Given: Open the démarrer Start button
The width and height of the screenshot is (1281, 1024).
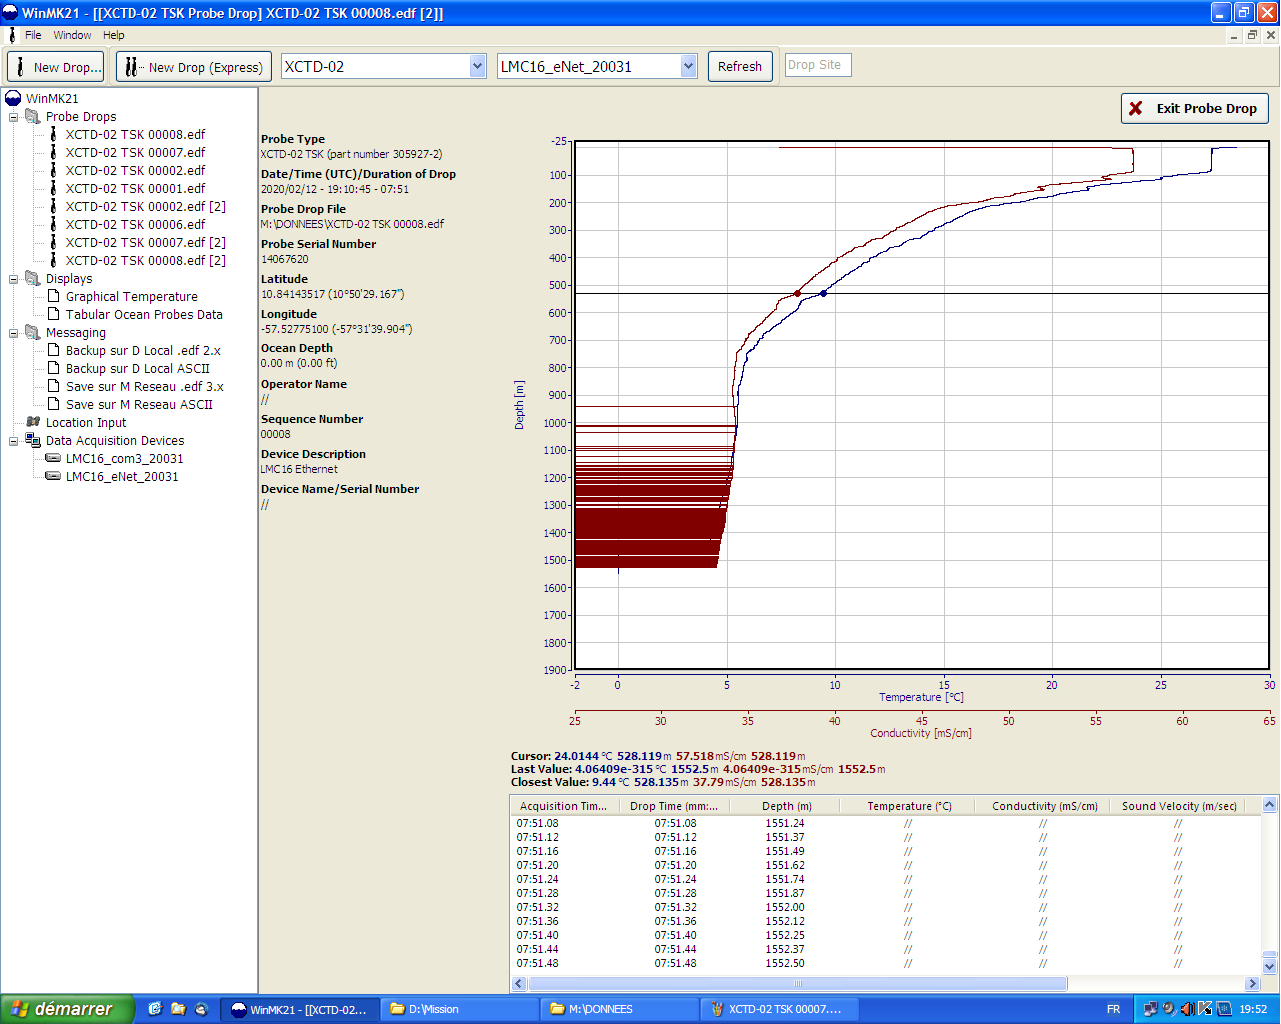Looking at the screenshot, I should pos(67,1009).
